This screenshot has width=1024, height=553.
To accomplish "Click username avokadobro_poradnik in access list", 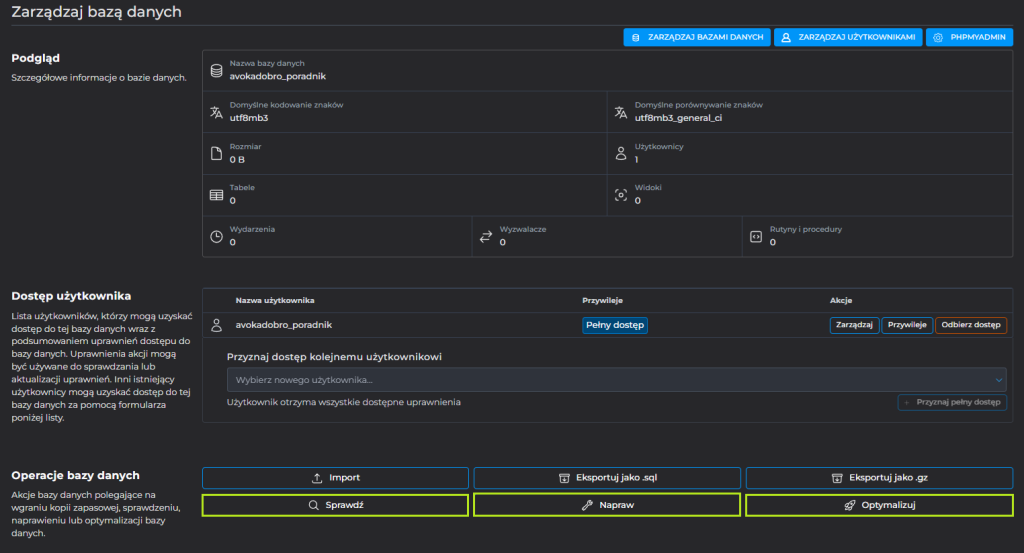I will pos(283,324).
